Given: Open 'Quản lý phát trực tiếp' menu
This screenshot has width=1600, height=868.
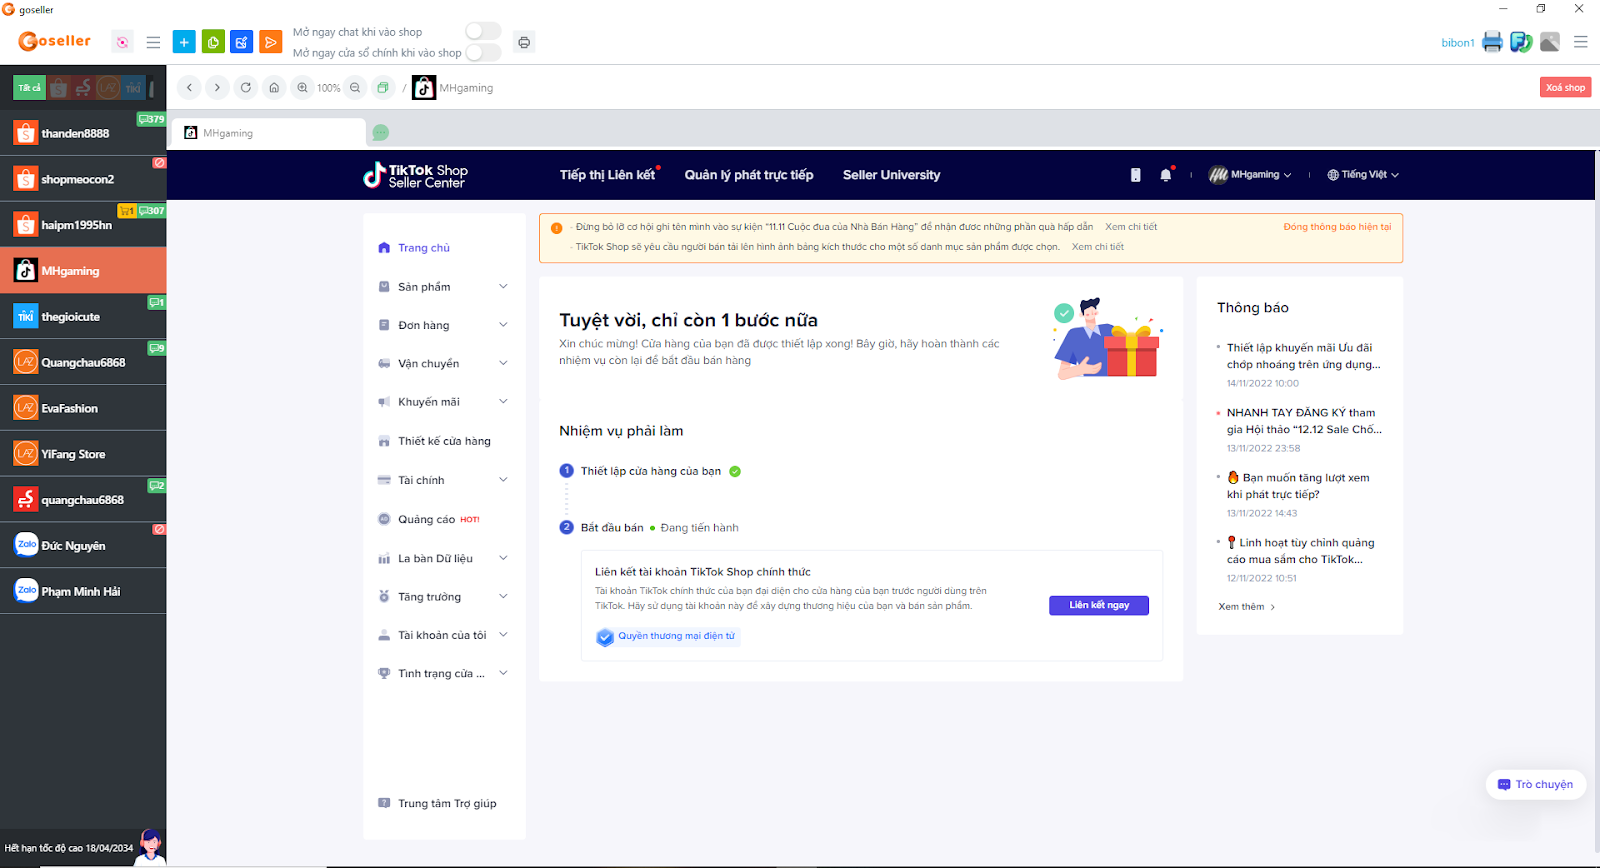Looking at the screenshot, I should [x=749, y=175].
